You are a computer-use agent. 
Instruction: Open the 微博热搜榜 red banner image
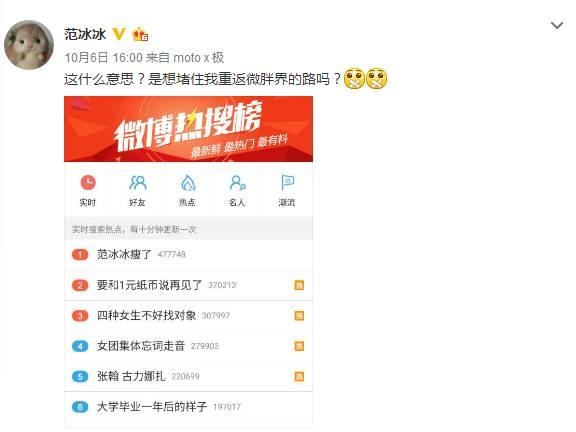188,129
